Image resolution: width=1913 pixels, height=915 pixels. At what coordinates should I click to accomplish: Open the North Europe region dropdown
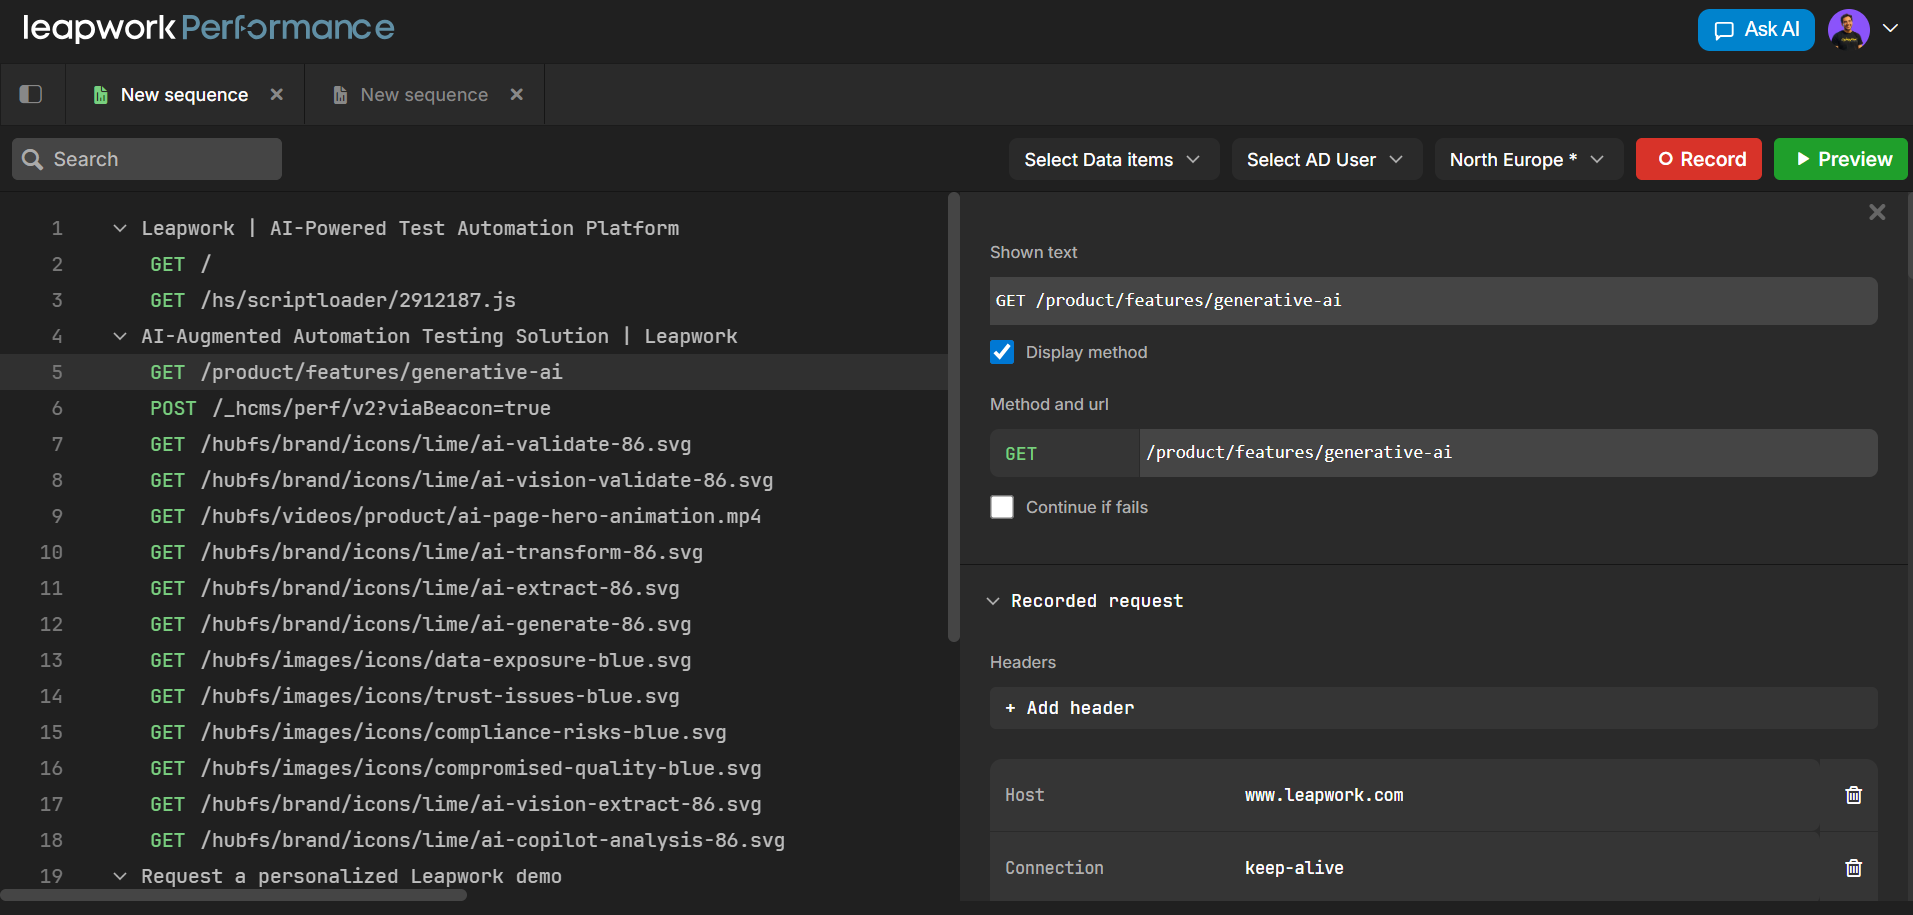pyautogui.click(x=1527, y=160)
